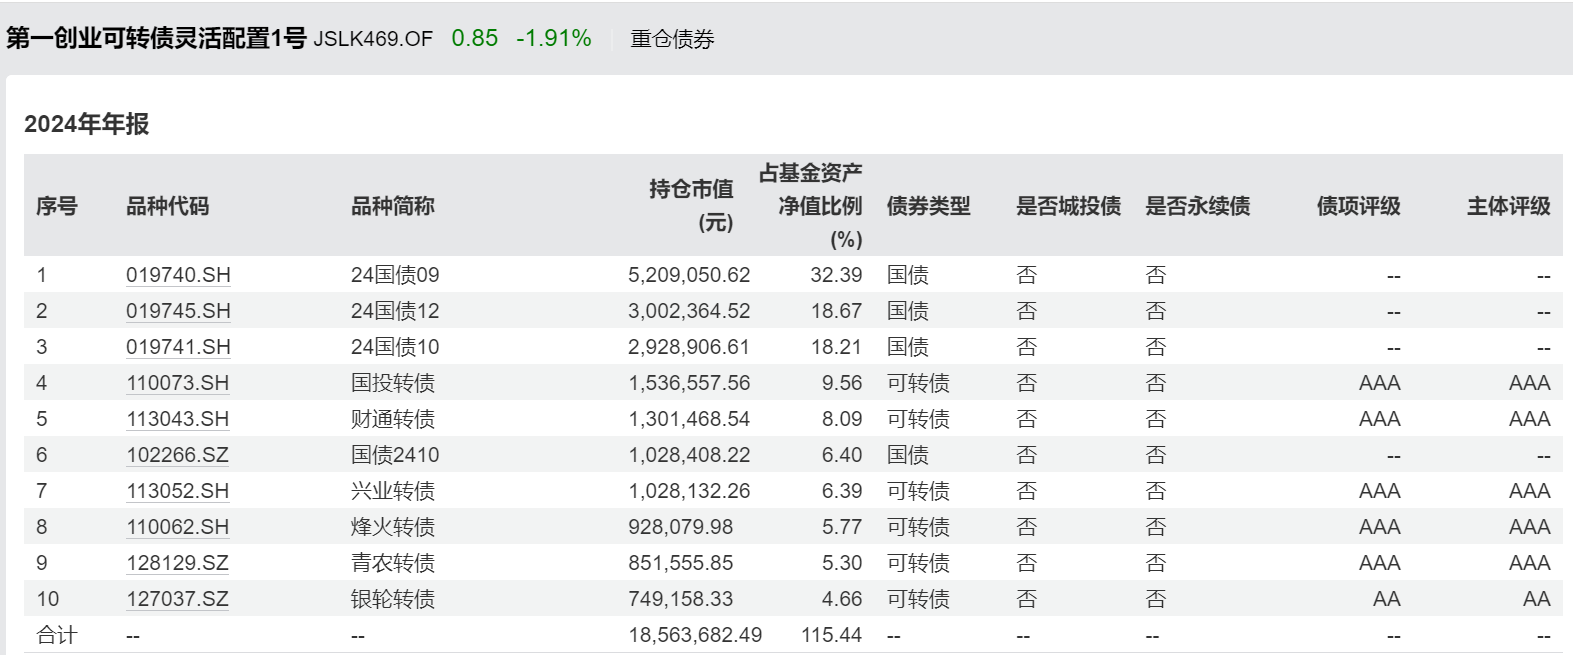Open bond code 102266.SZ link
The height and width of the screenshot is (655, 1573).
pos(177,455)
